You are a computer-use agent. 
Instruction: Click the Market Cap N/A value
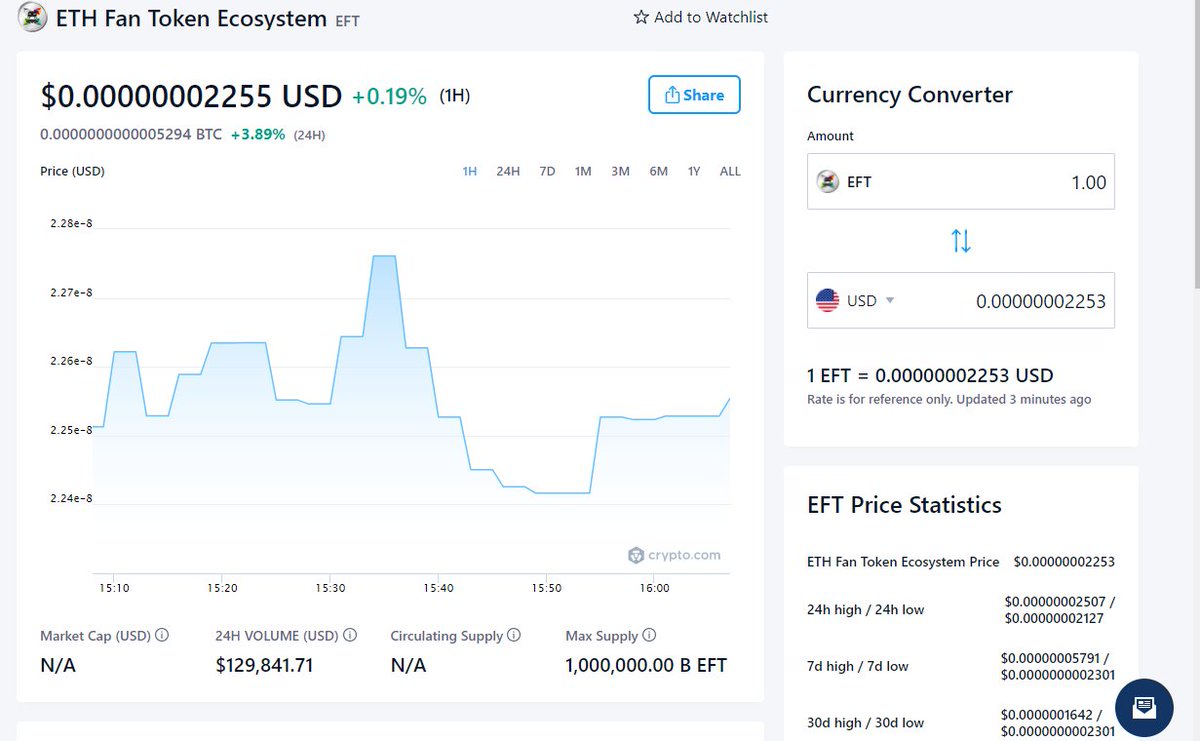(x=58, y=665)
